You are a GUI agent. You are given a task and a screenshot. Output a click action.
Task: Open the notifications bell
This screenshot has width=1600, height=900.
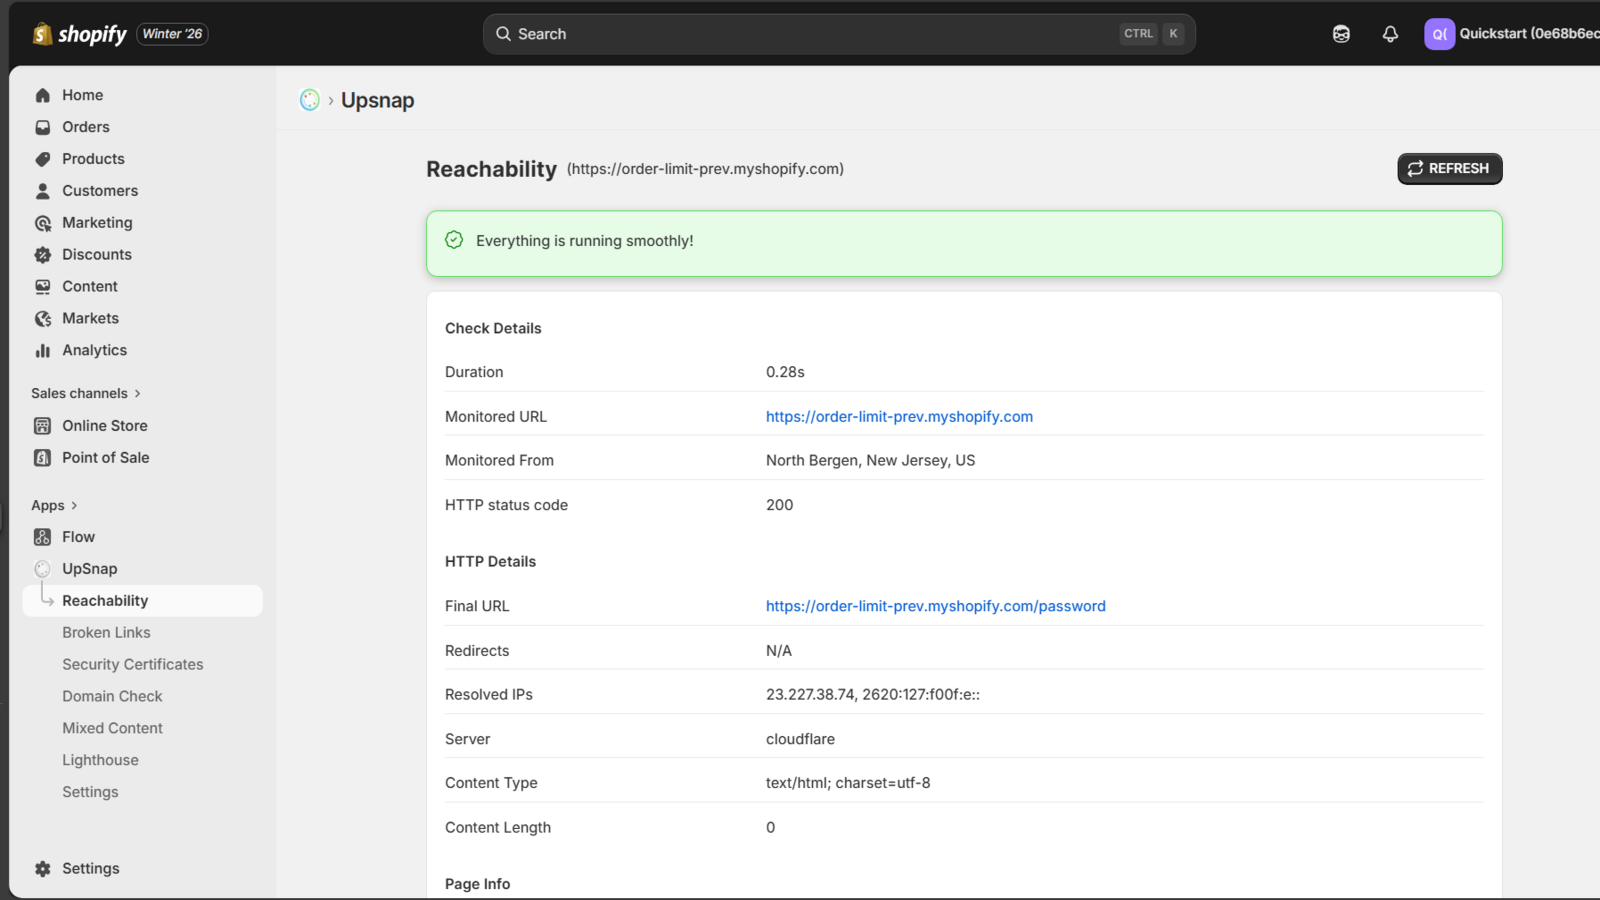(x=1390, y=34)
